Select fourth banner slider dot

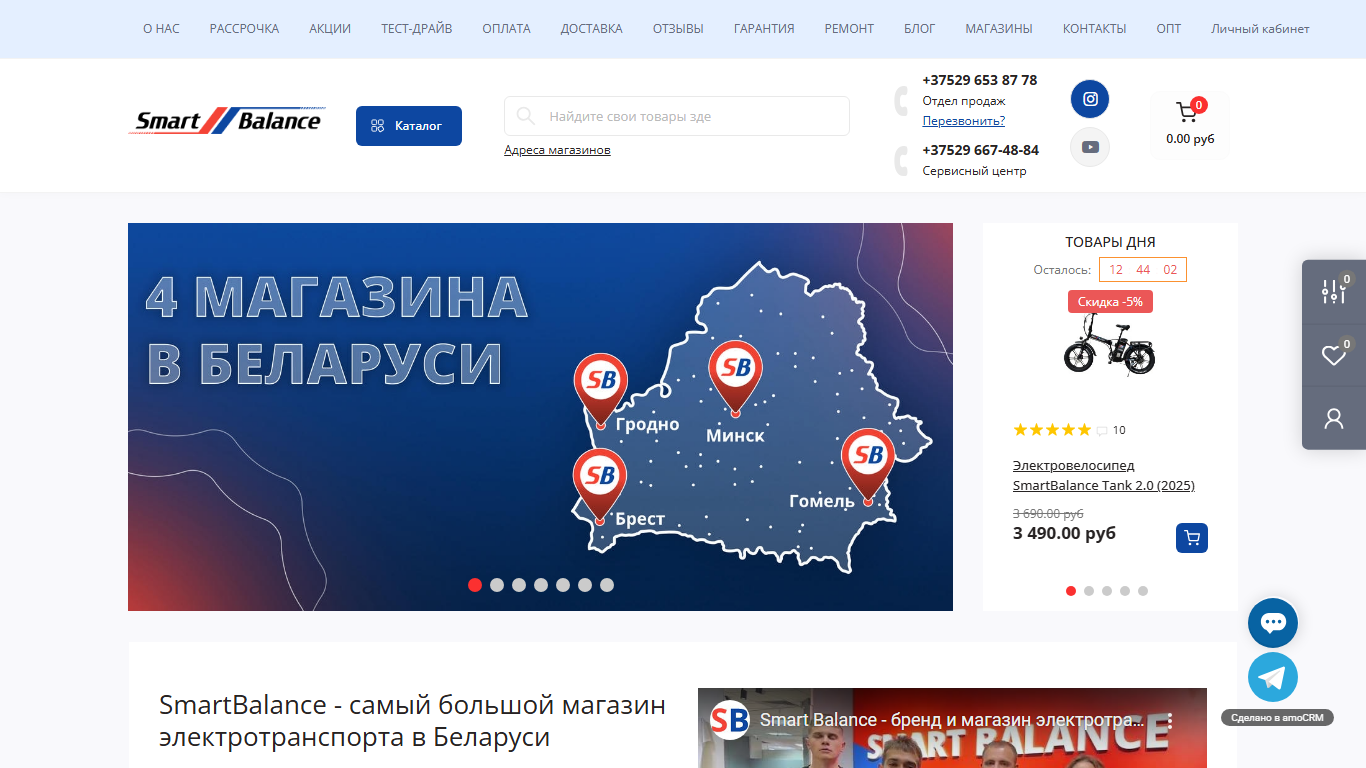(541, 585)
